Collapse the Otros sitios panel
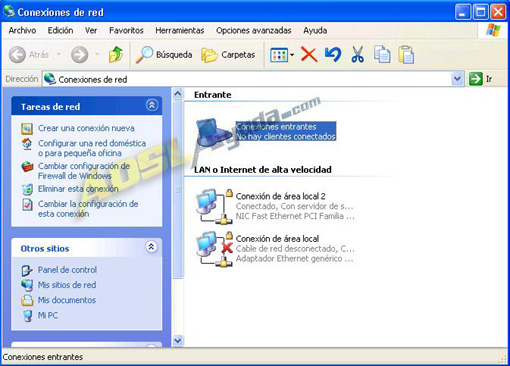 click(151, 247)
